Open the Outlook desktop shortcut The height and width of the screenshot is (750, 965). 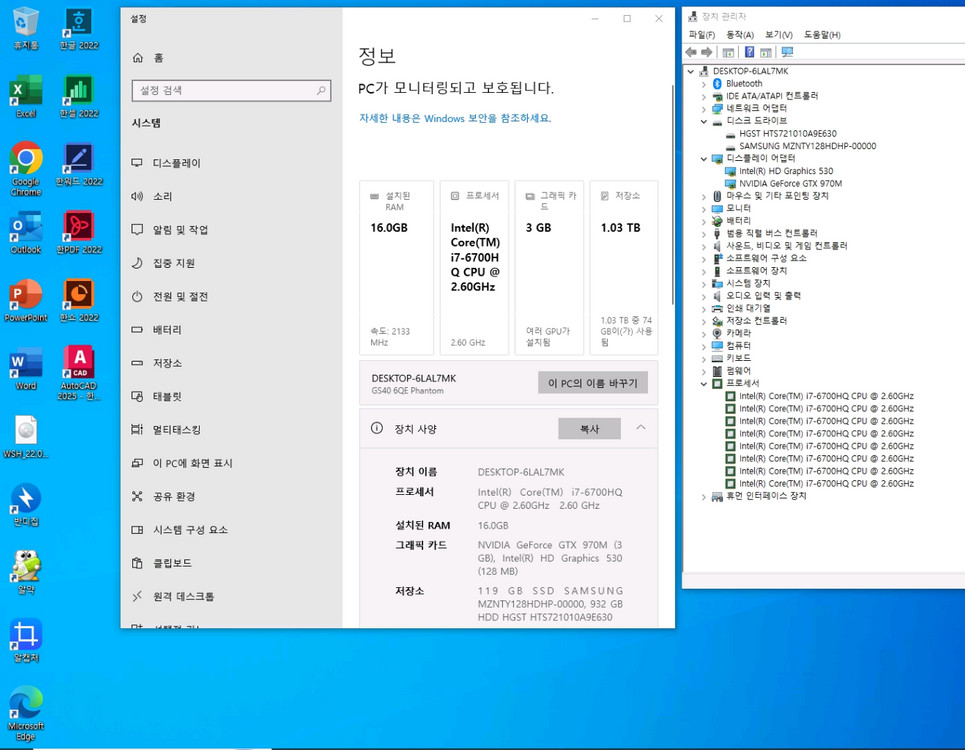point(25,233)
